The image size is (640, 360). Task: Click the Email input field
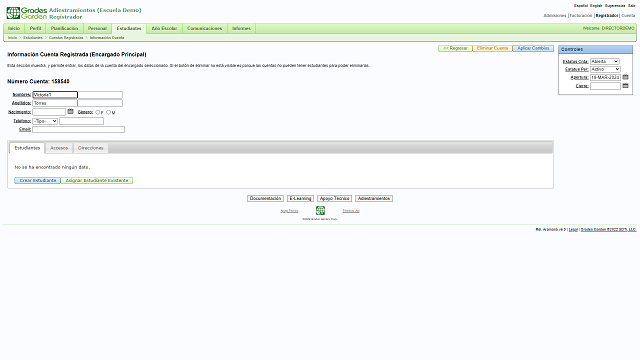tap(78, 129)
